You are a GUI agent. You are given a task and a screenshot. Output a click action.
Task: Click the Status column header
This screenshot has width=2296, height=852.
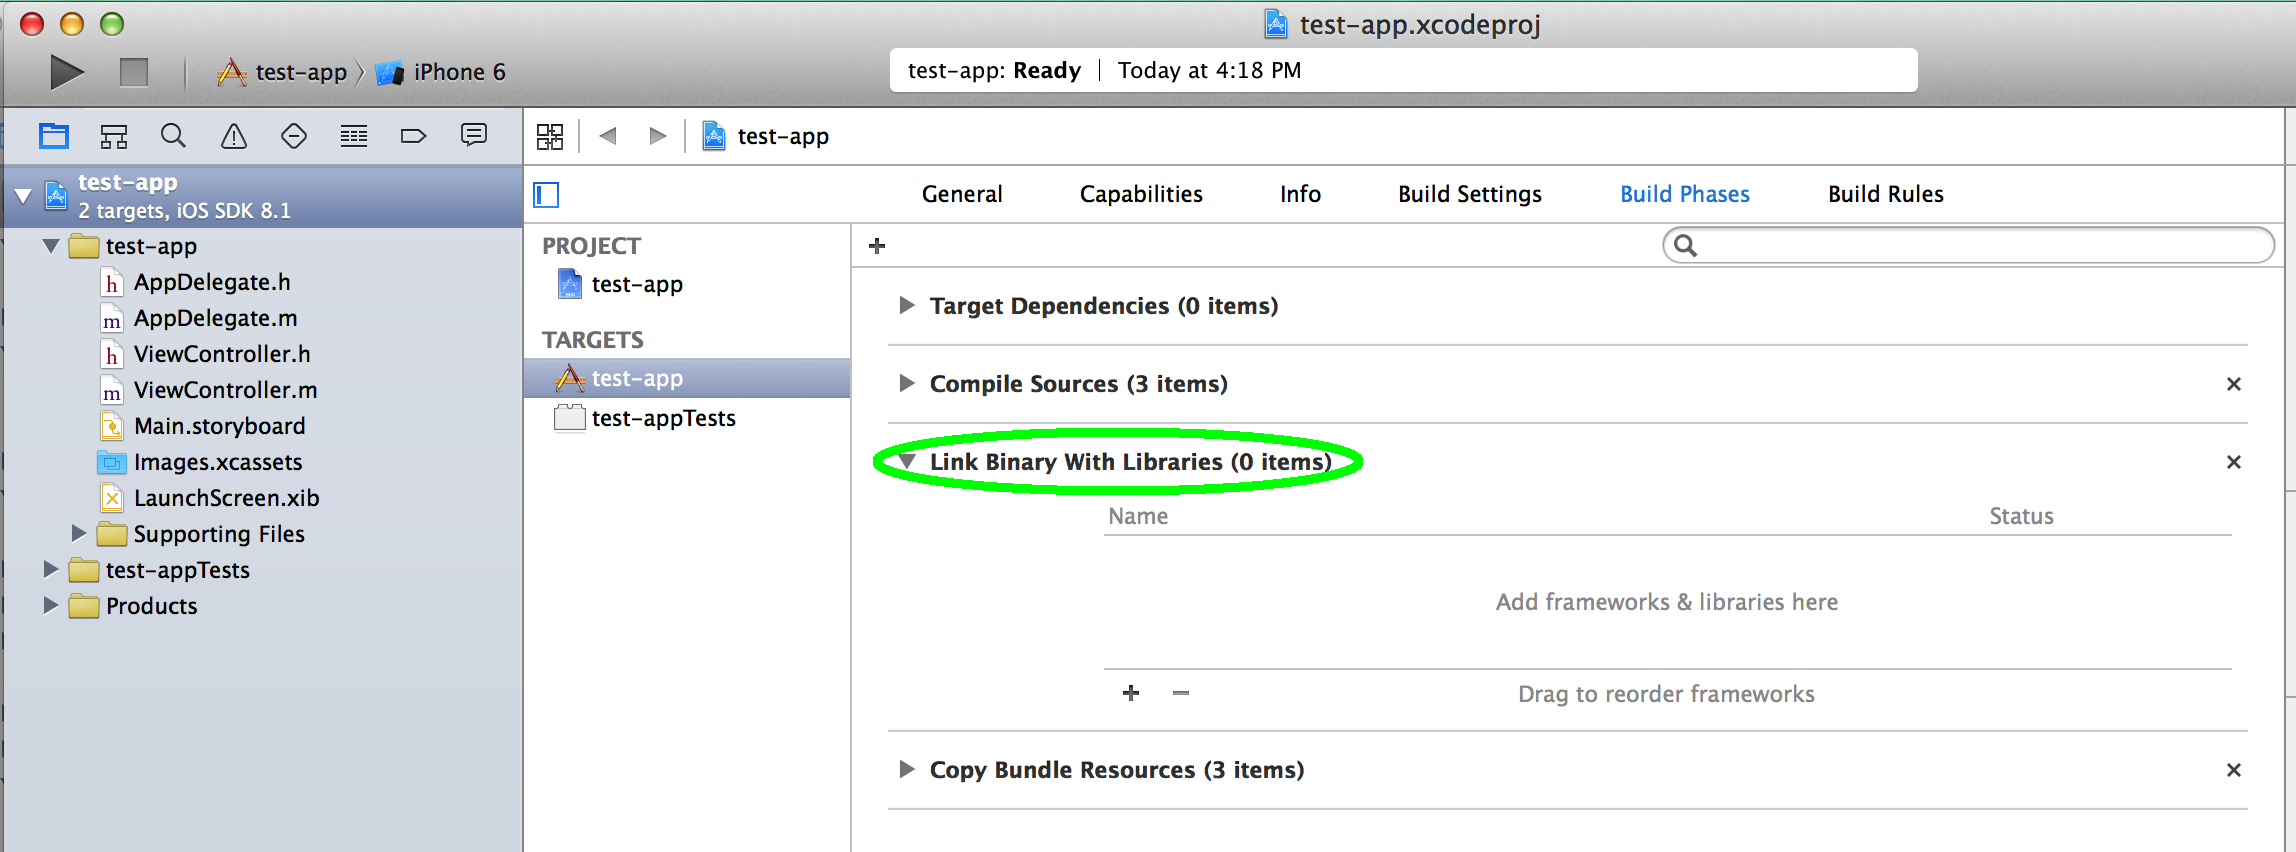tap(2021, 516)
